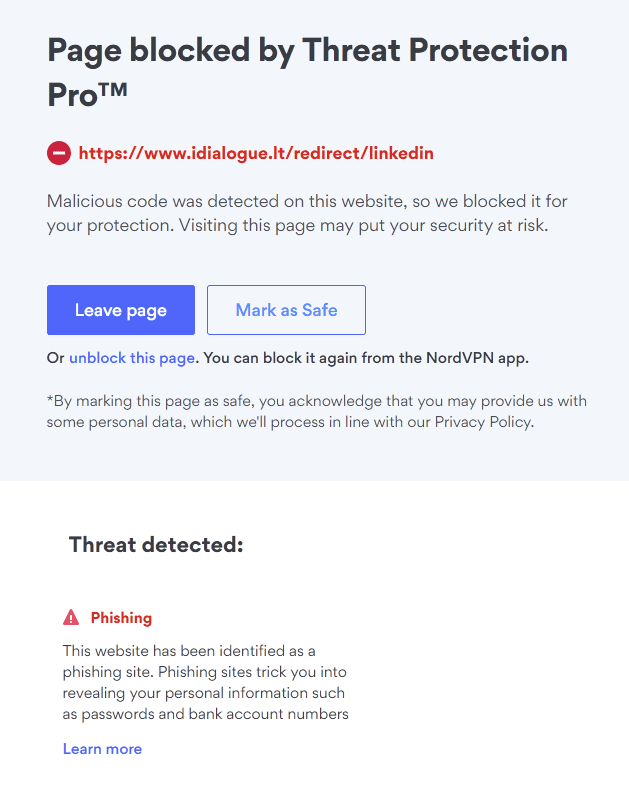Click the red 'Phishing' threat label
The image size is (629, 797).
pos(121,618)
